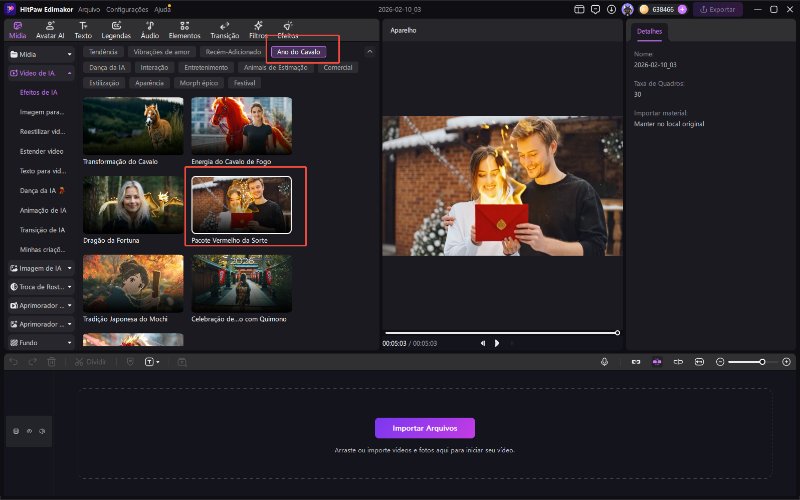Click the Importar Arquivos button
The height and width of the screenshot is (500, 800).
click(x=424, y=428)
